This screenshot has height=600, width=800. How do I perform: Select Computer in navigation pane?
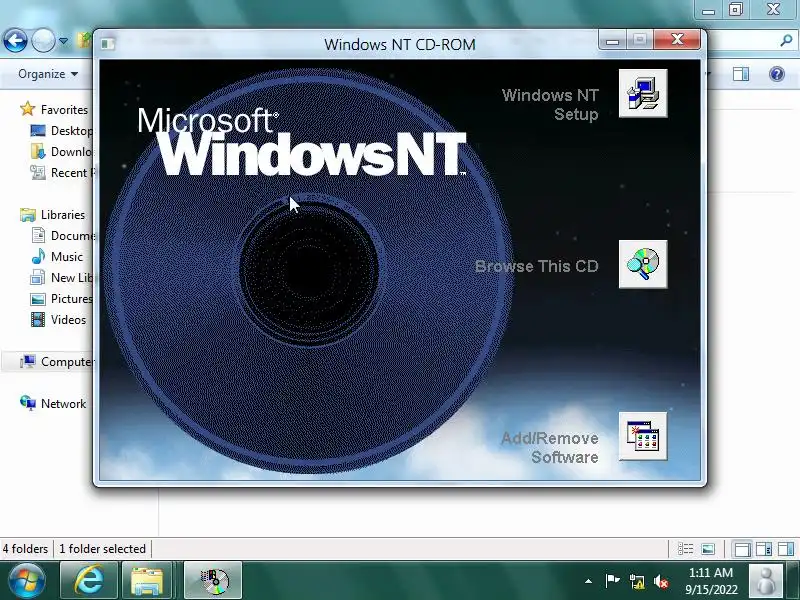coord(57,361)
